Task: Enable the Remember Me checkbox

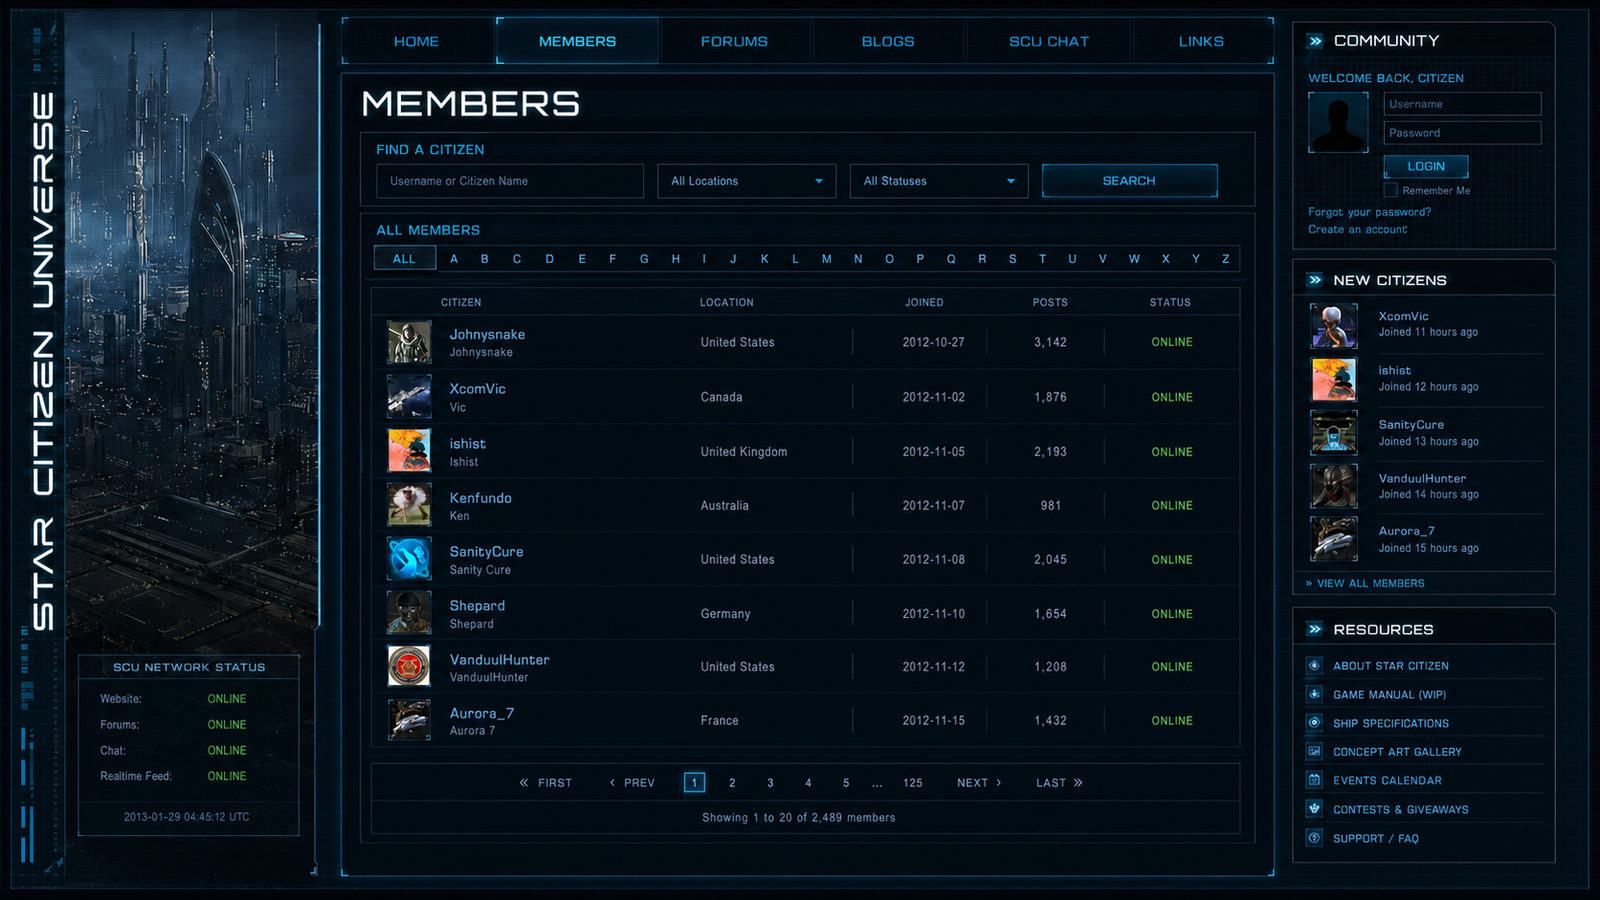Action: (x=1390, y=190)
